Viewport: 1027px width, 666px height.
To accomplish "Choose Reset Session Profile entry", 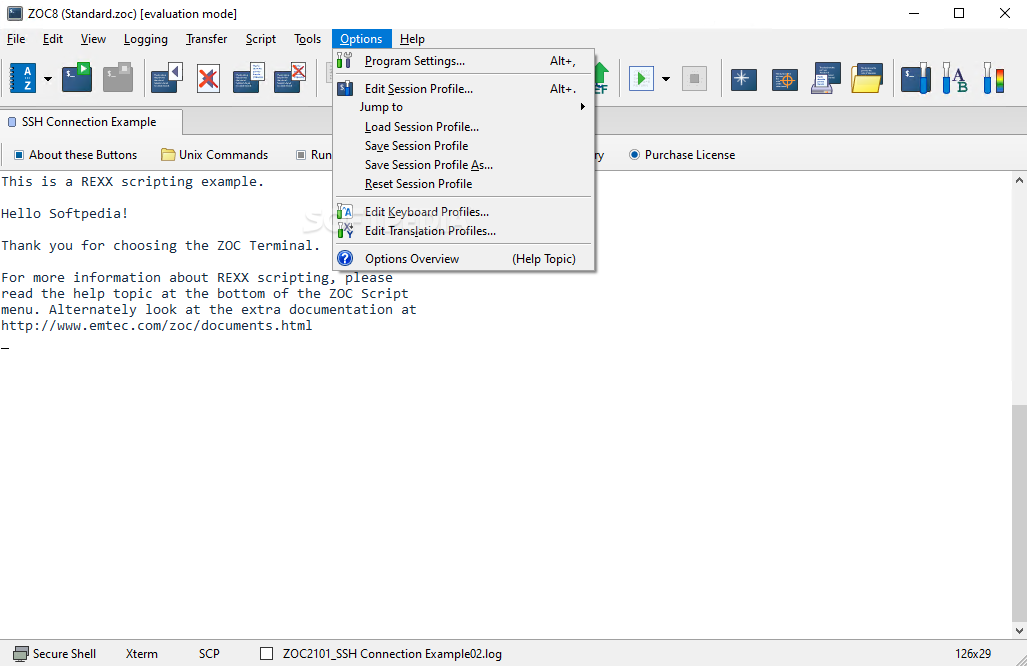I will 464,183.
